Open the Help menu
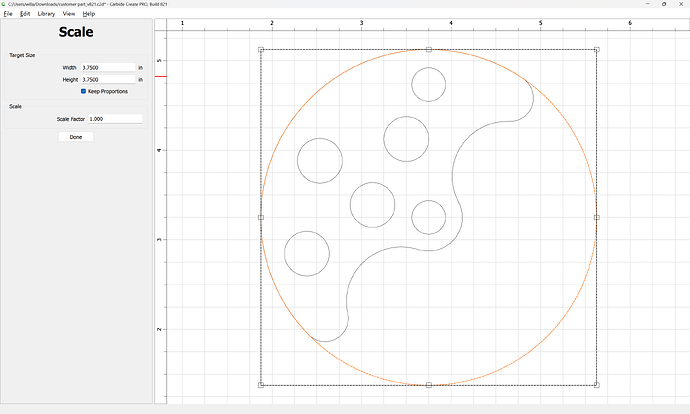Screen dimensions: 690x414 [89, 14]
